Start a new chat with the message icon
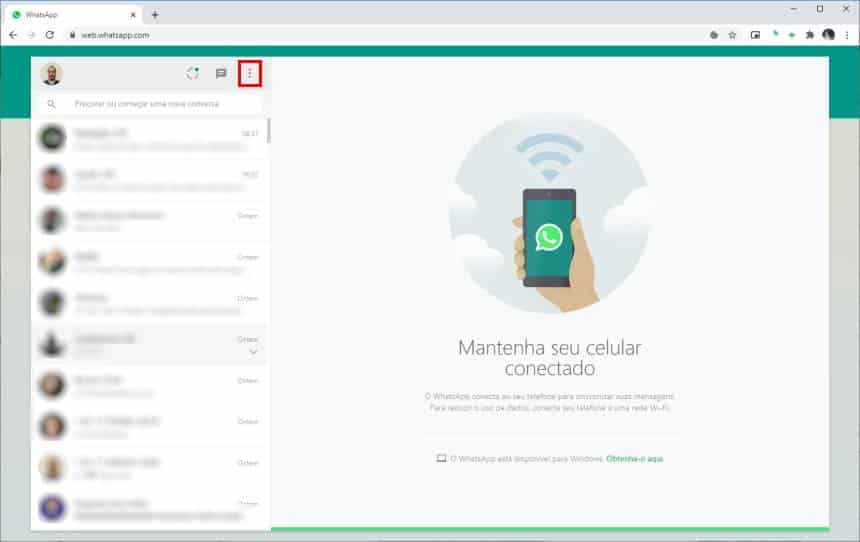The height and width of the screenshot is (542, 860). [x=221, y=74]
